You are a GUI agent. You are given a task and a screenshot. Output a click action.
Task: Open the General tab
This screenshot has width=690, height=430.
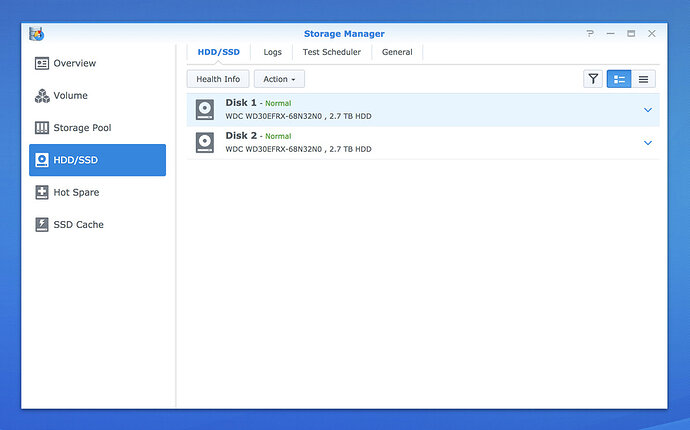[x=397, y=52]
